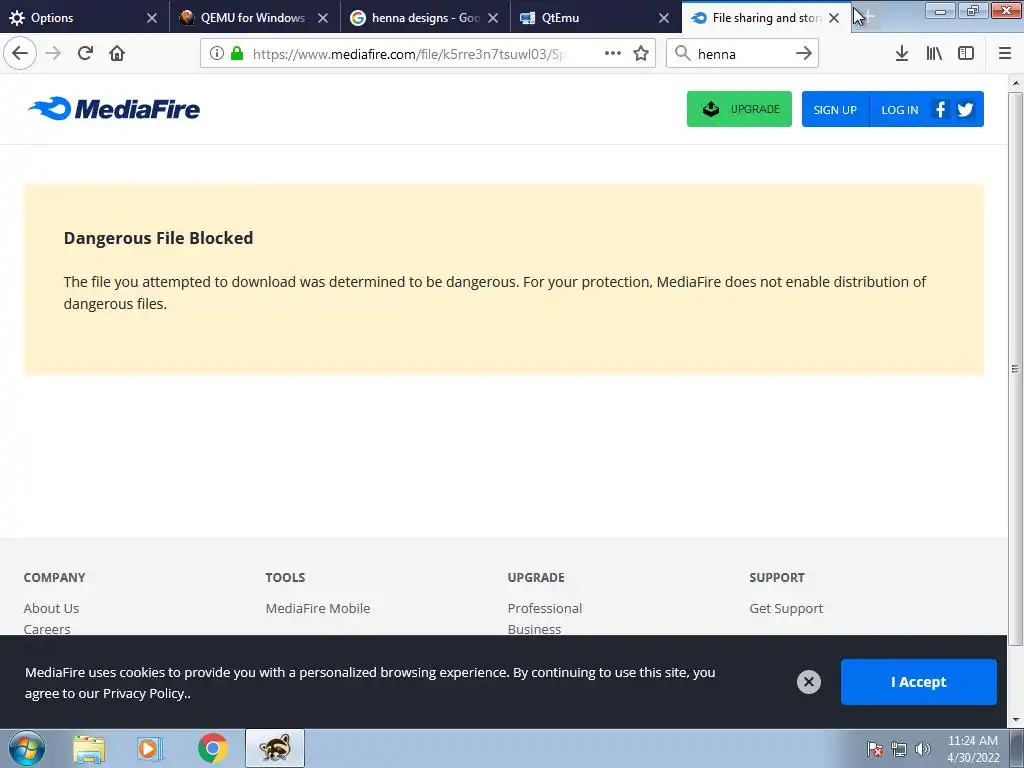Open the Careers footer link

(x=47, y=629)
